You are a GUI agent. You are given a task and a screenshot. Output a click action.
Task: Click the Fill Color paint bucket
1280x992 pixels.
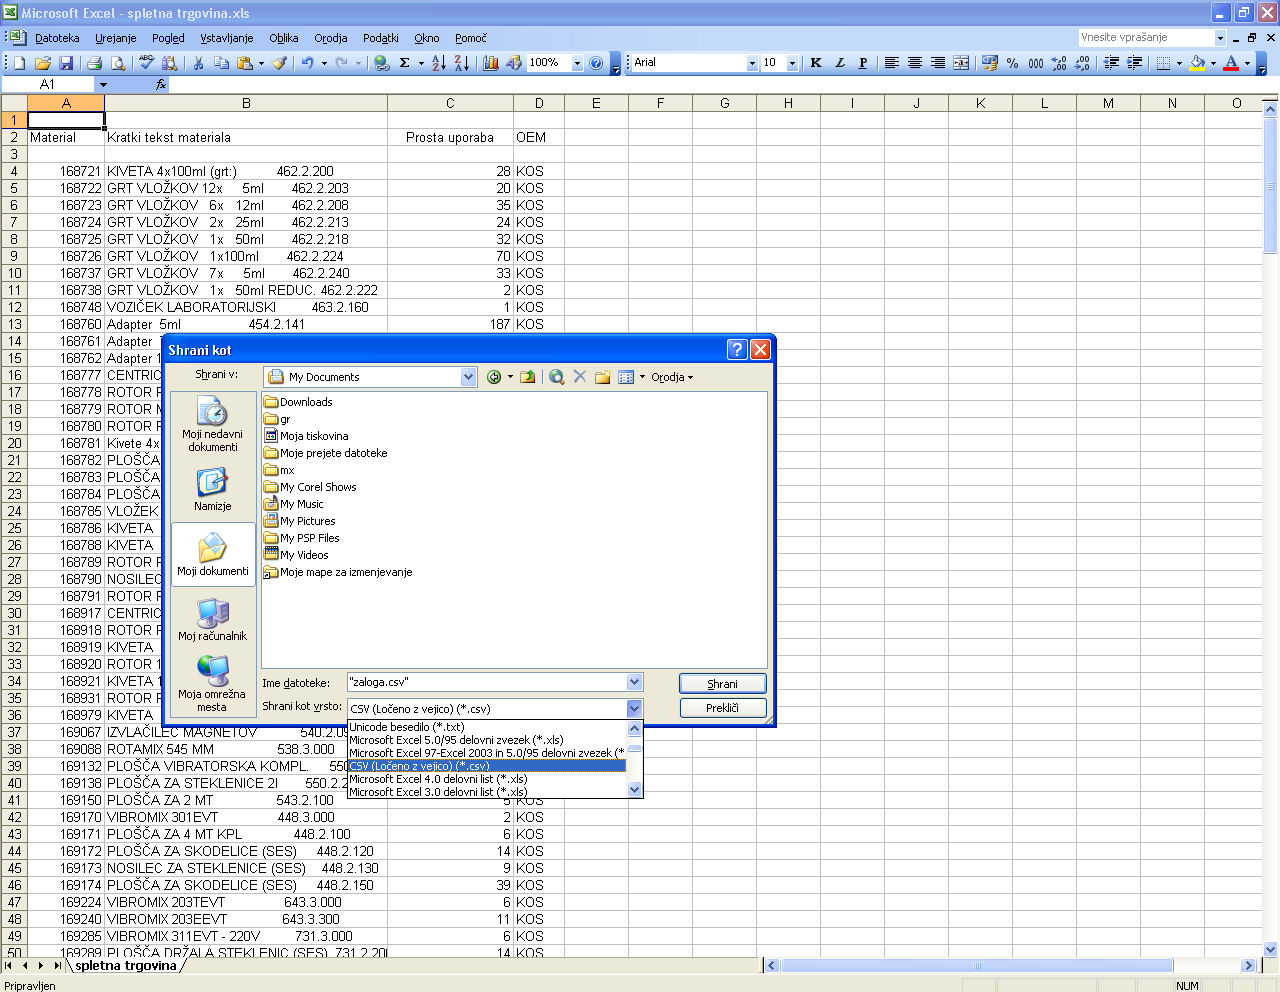point(1197,63)
